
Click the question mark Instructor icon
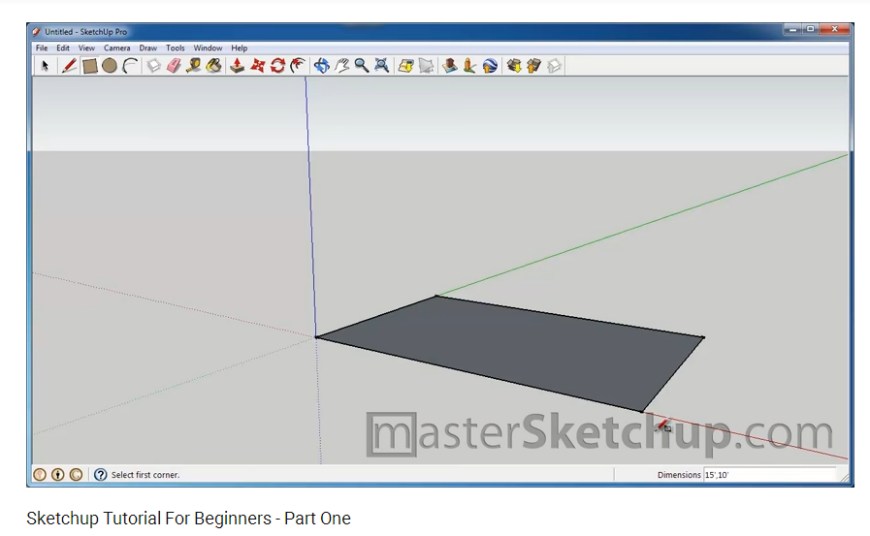coord(100,474)
